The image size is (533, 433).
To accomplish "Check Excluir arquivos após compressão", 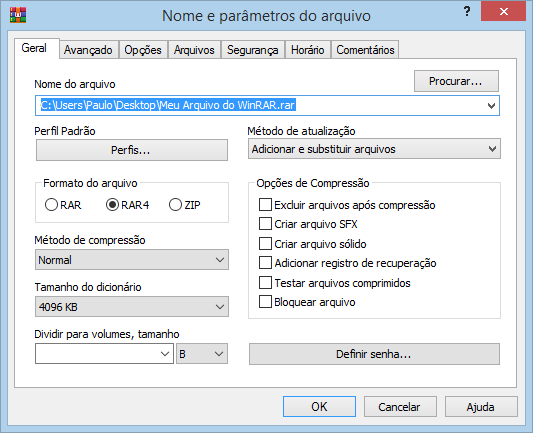I will (265, 205).
